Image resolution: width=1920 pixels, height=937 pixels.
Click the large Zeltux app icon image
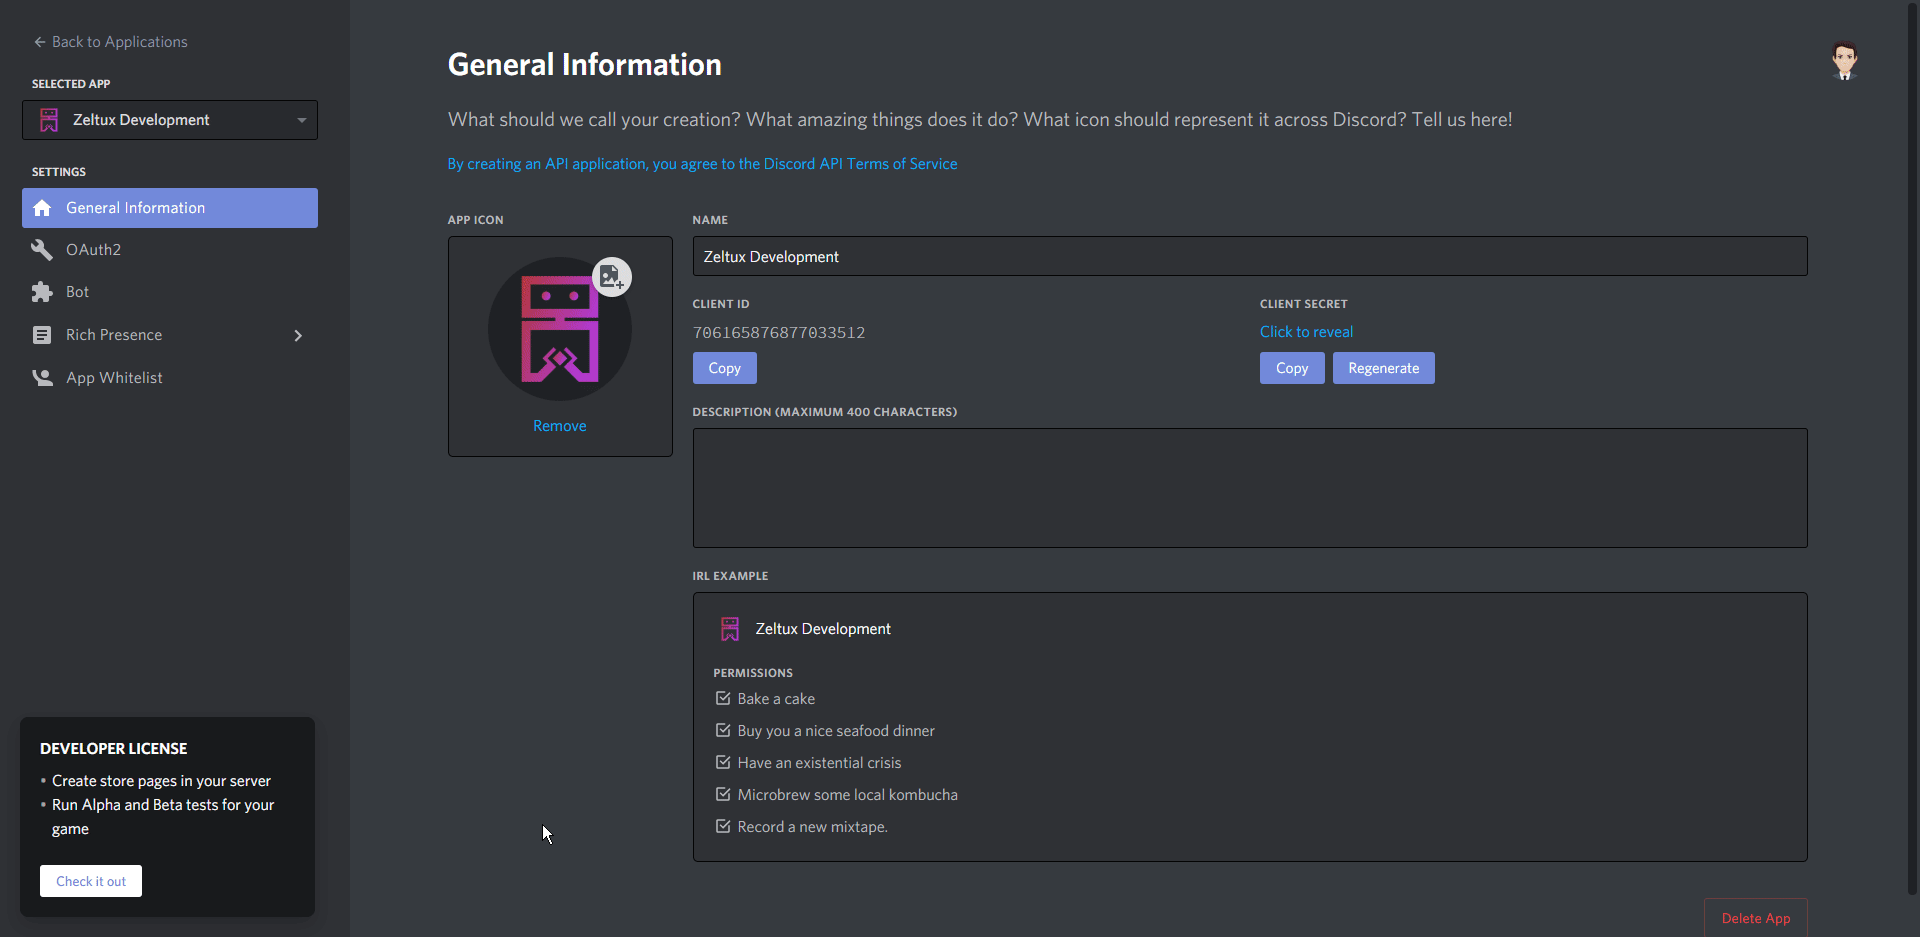click(x=559, y=330)
